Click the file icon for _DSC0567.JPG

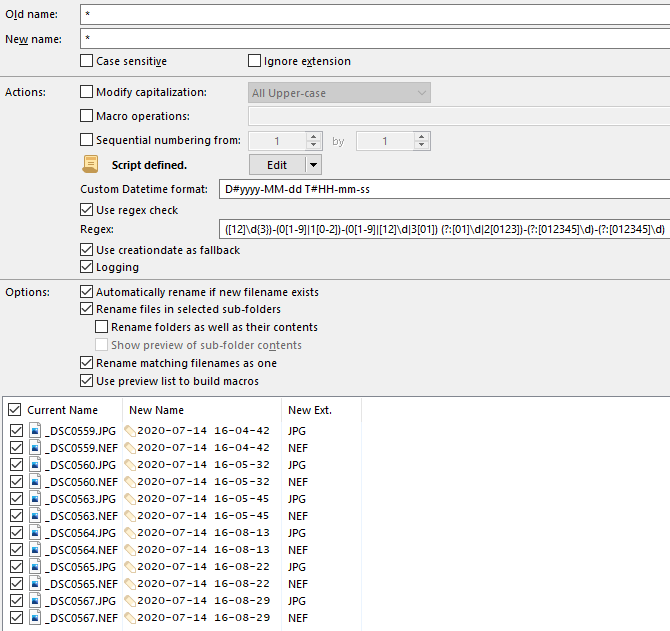click(35, 600)
